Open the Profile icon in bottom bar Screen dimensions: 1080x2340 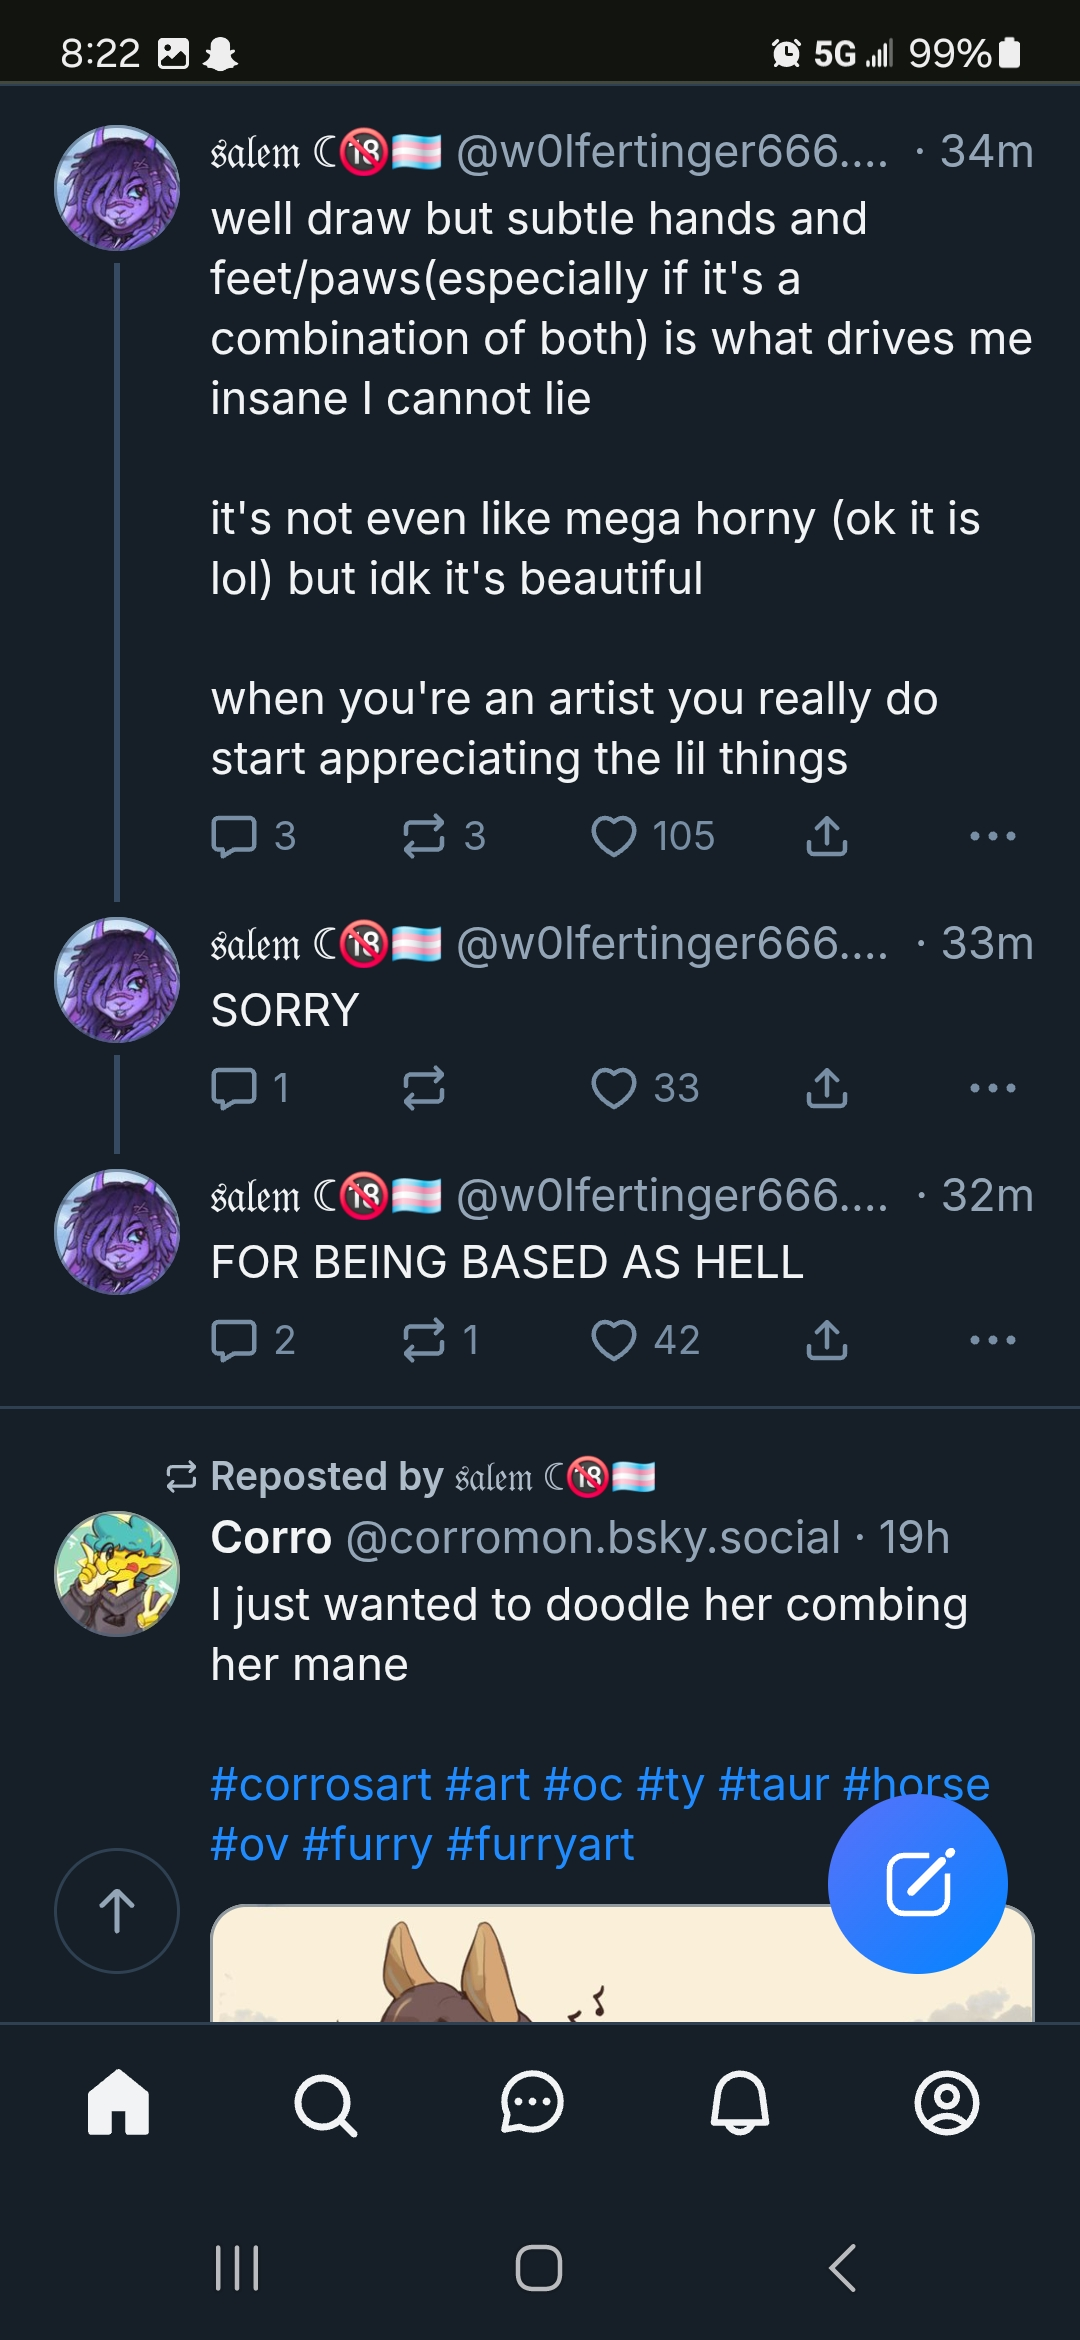[947, 2103]
